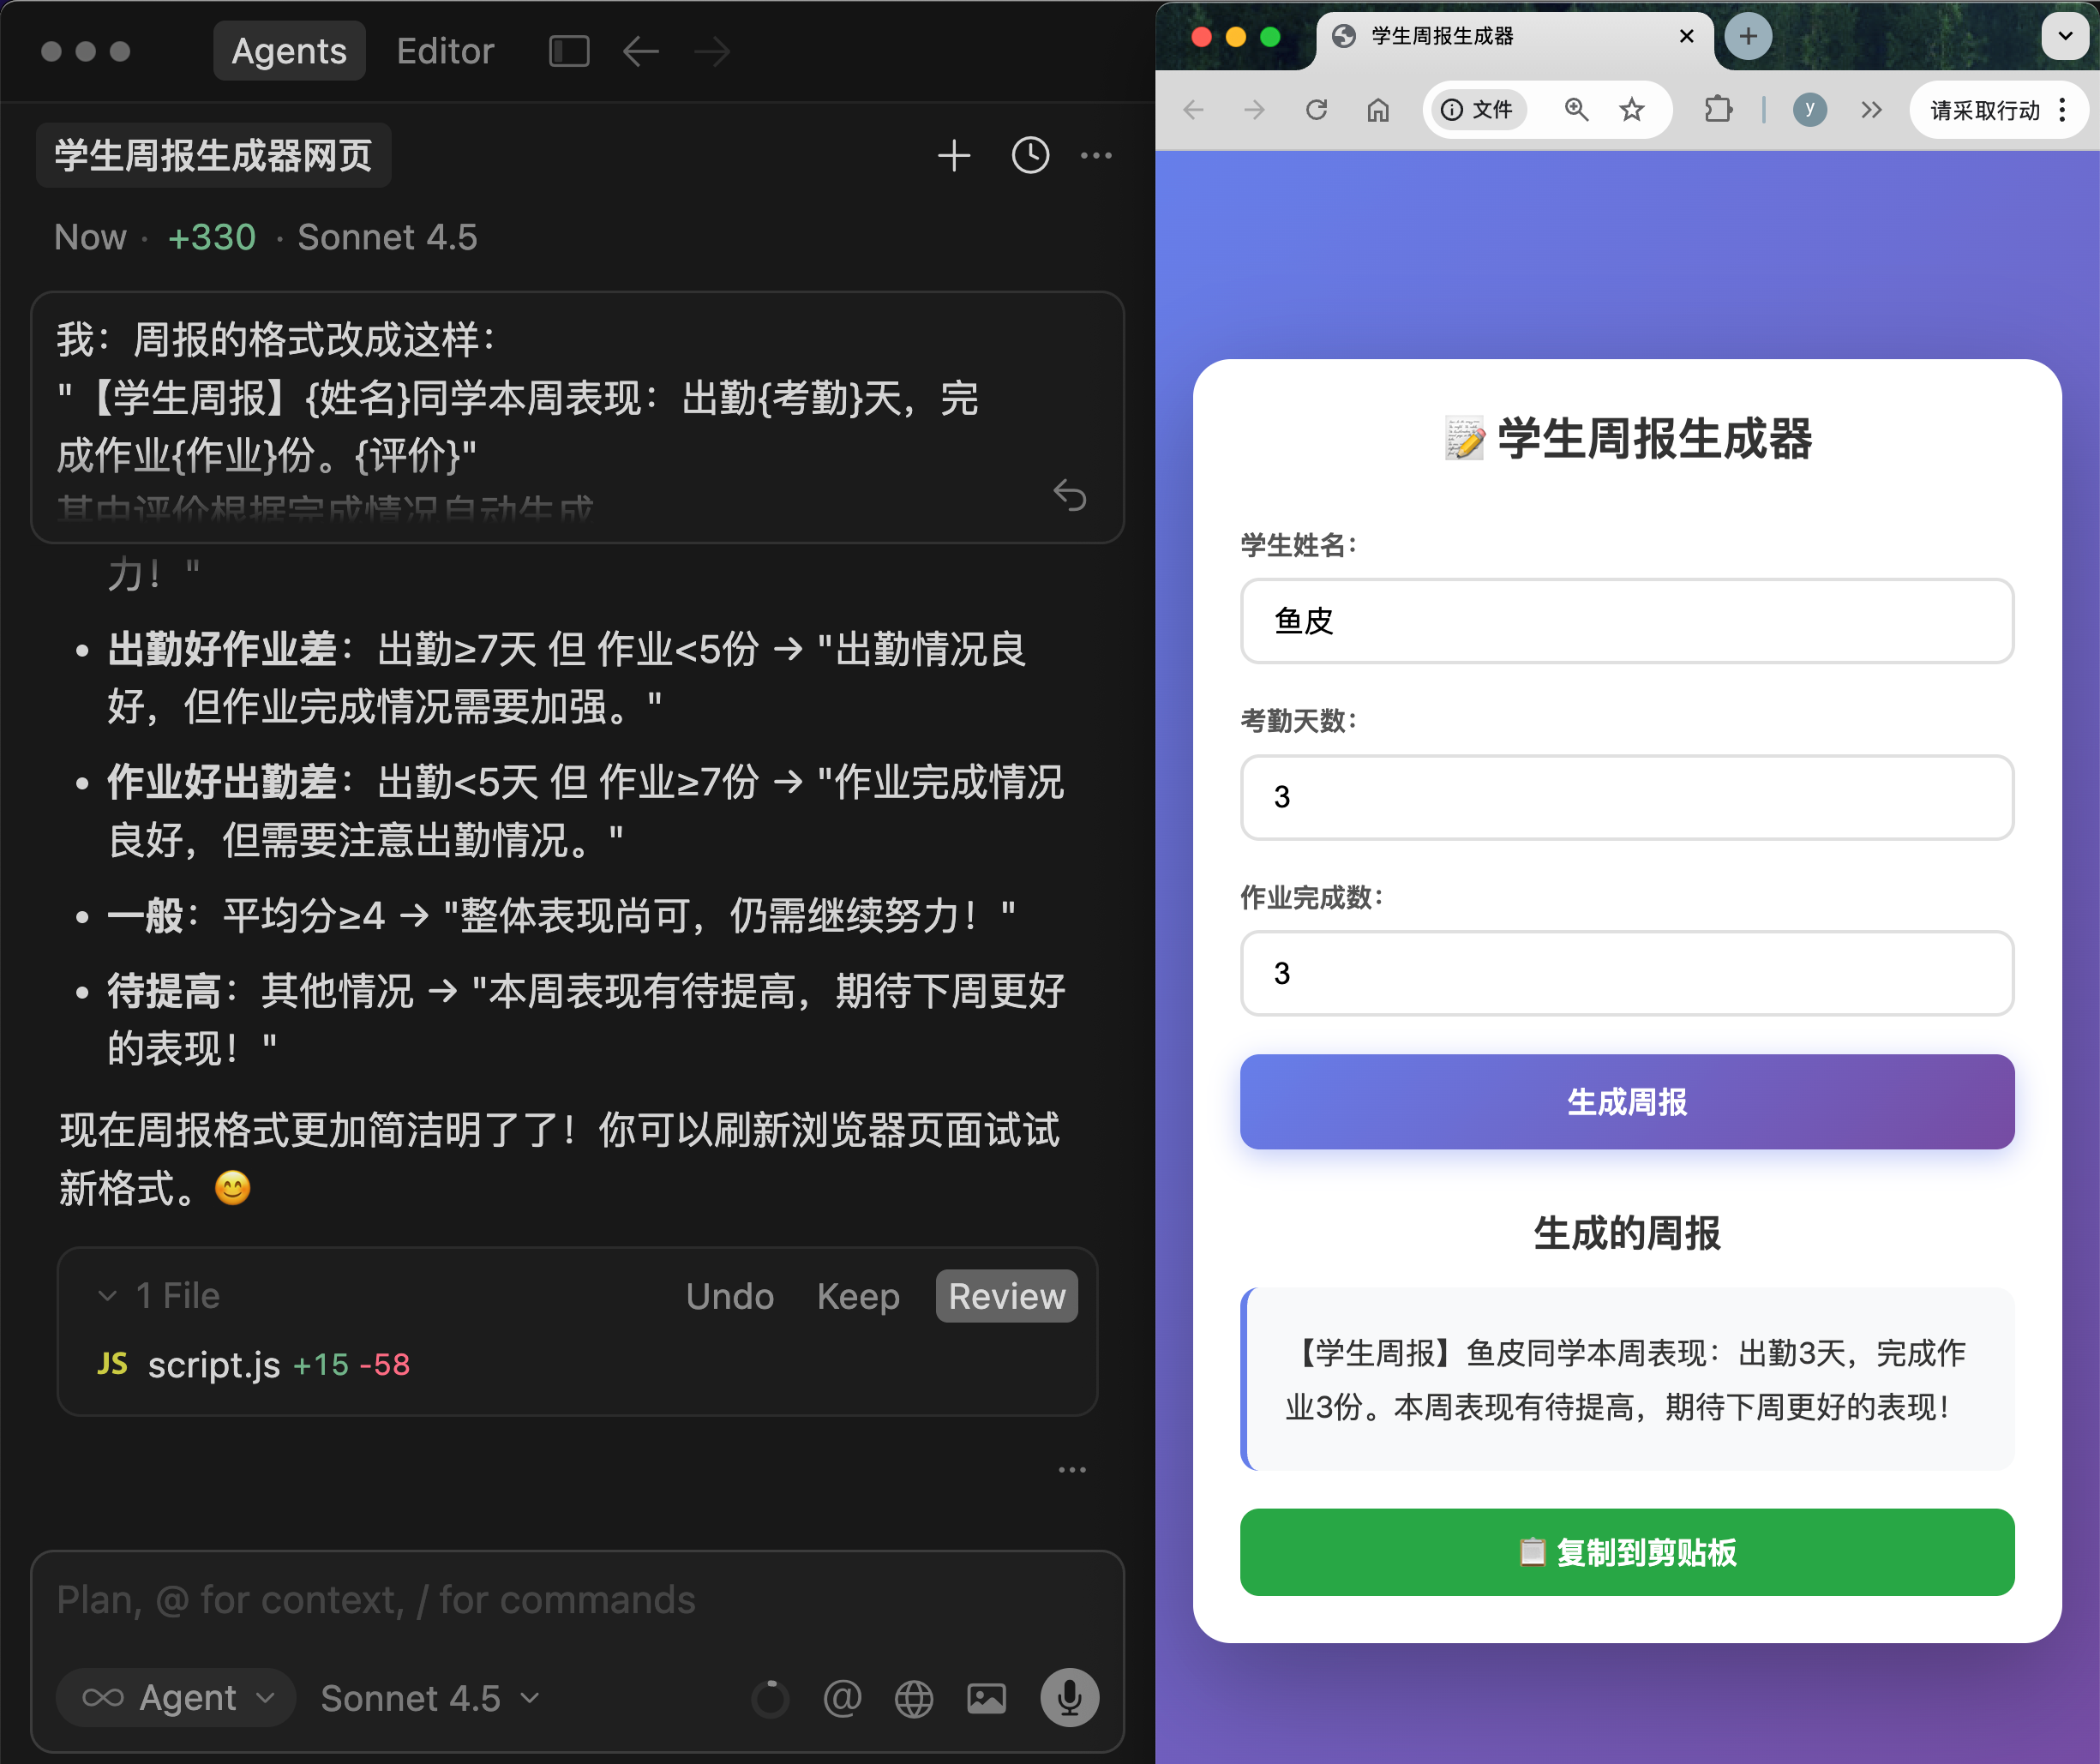This screenshot has height=1764, width=2100.
Task: Click the voice input microphone icon
Action: pos(1069,1697)
